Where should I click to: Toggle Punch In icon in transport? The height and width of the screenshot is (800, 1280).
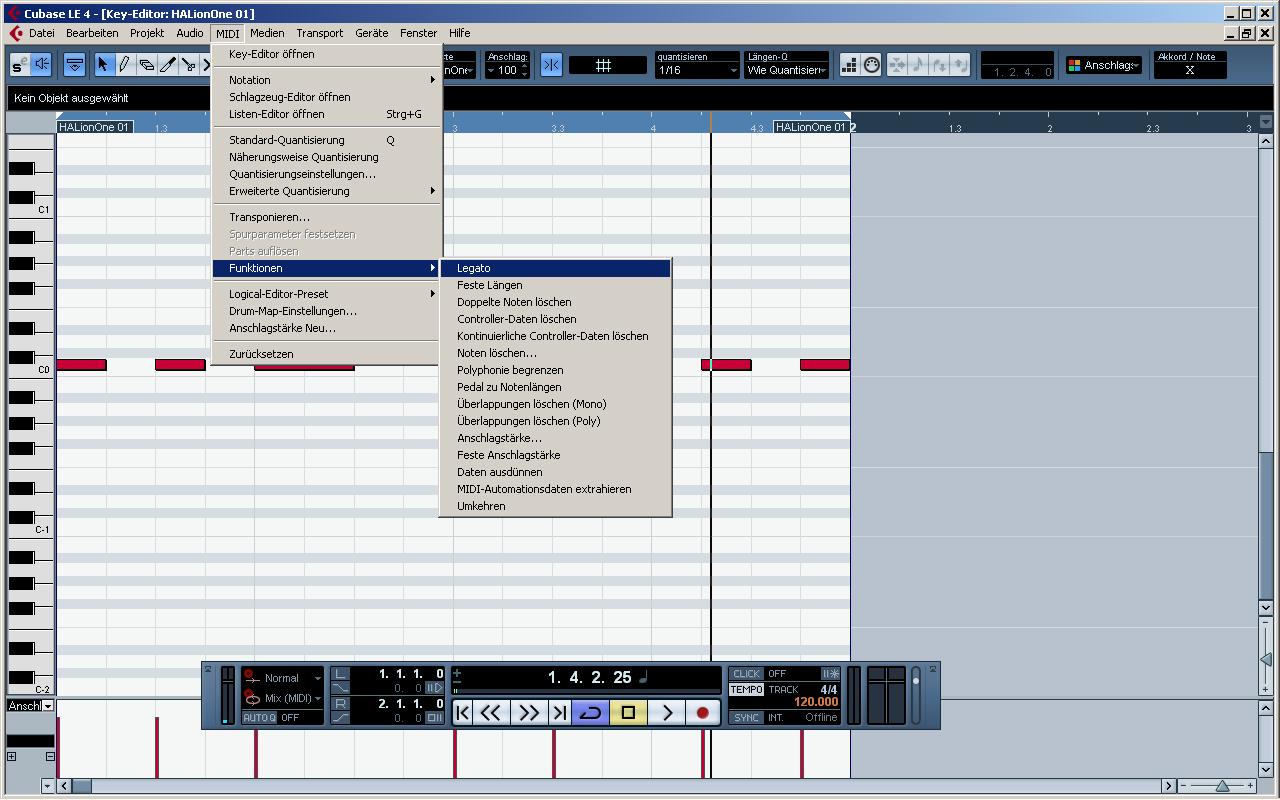[340, 688]
